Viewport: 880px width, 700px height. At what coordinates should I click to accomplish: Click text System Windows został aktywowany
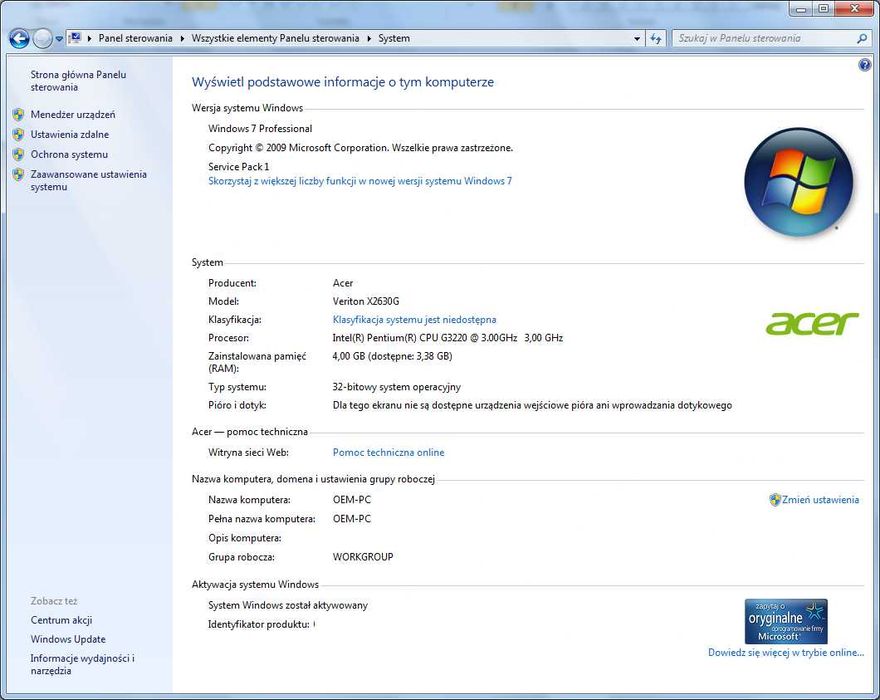click(288, 605)
